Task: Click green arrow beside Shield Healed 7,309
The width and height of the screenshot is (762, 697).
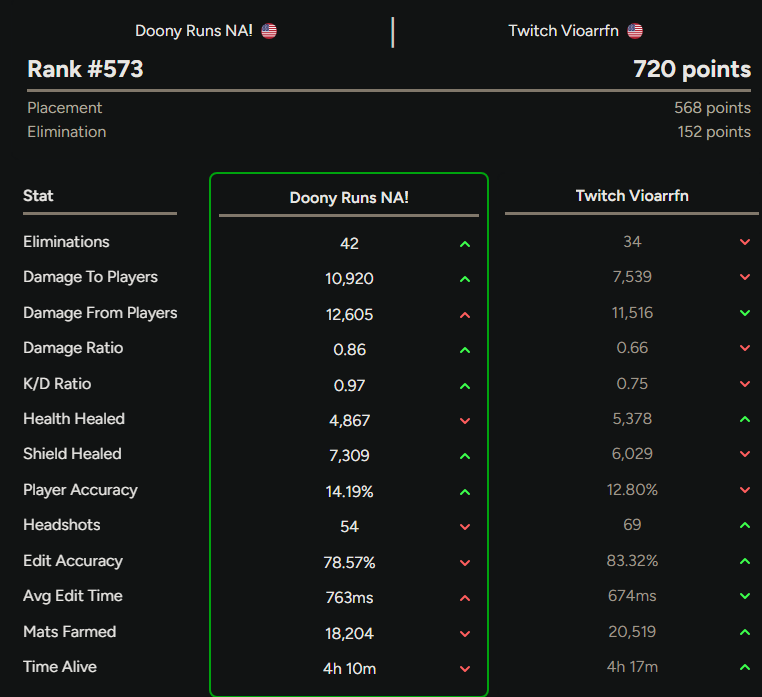Action: [465, 456]
